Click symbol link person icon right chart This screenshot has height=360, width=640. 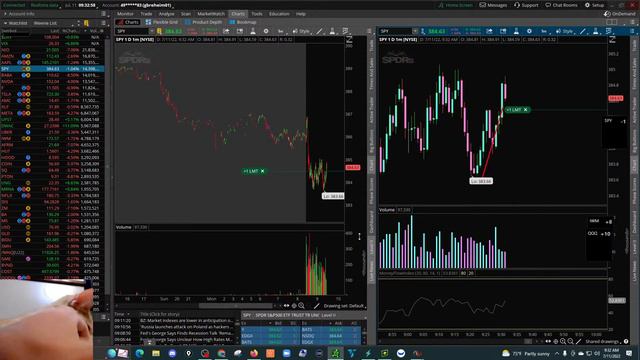point(423,31)
